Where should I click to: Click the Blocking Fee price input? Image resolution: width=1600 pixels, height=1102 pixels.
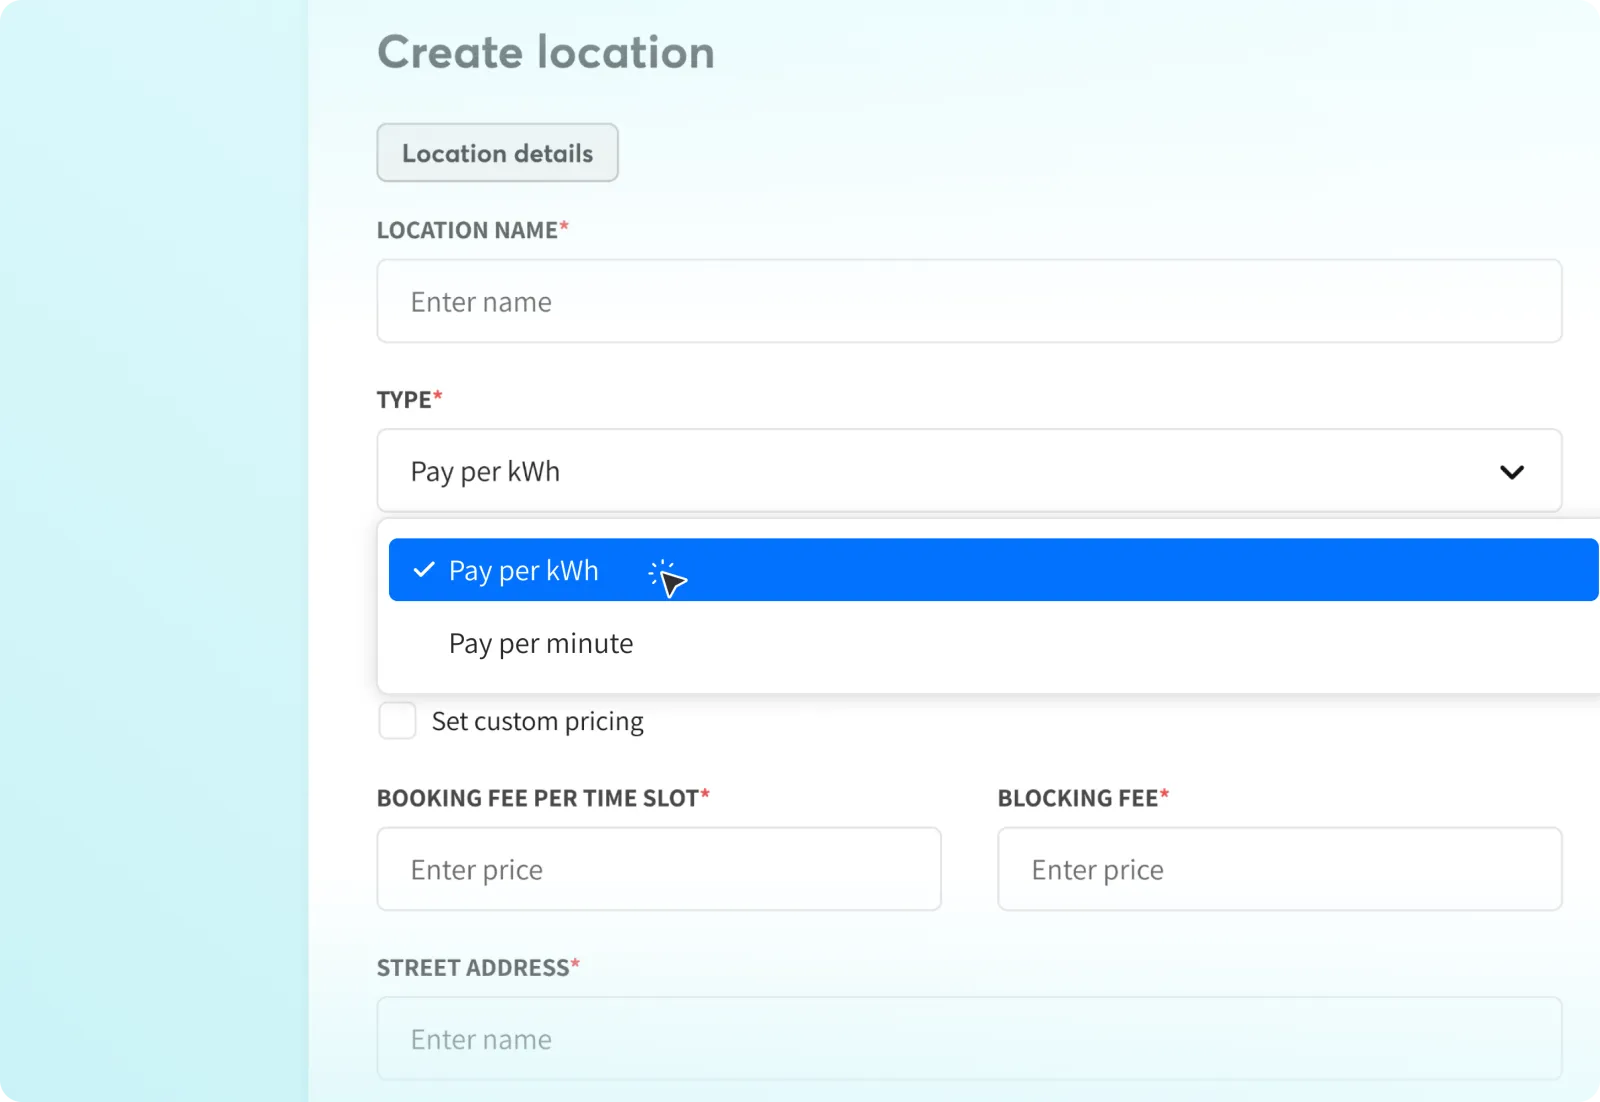pyautogui.click(x=1279, y=869)
